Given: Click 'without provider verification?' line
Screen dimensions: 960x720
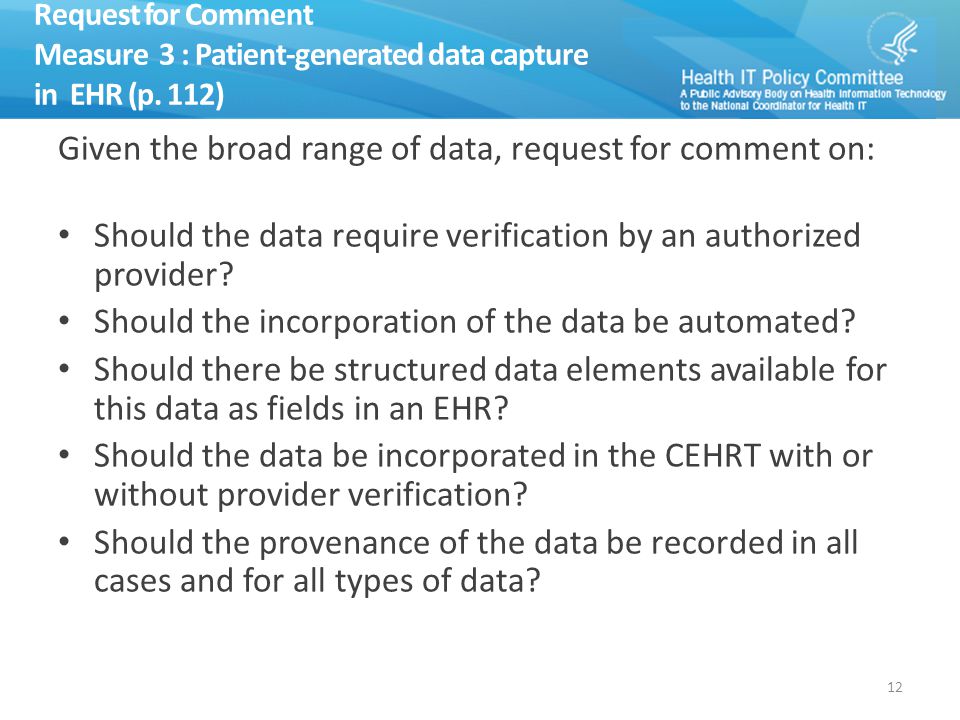Looking at the screenshot, I should coord(310,495).
